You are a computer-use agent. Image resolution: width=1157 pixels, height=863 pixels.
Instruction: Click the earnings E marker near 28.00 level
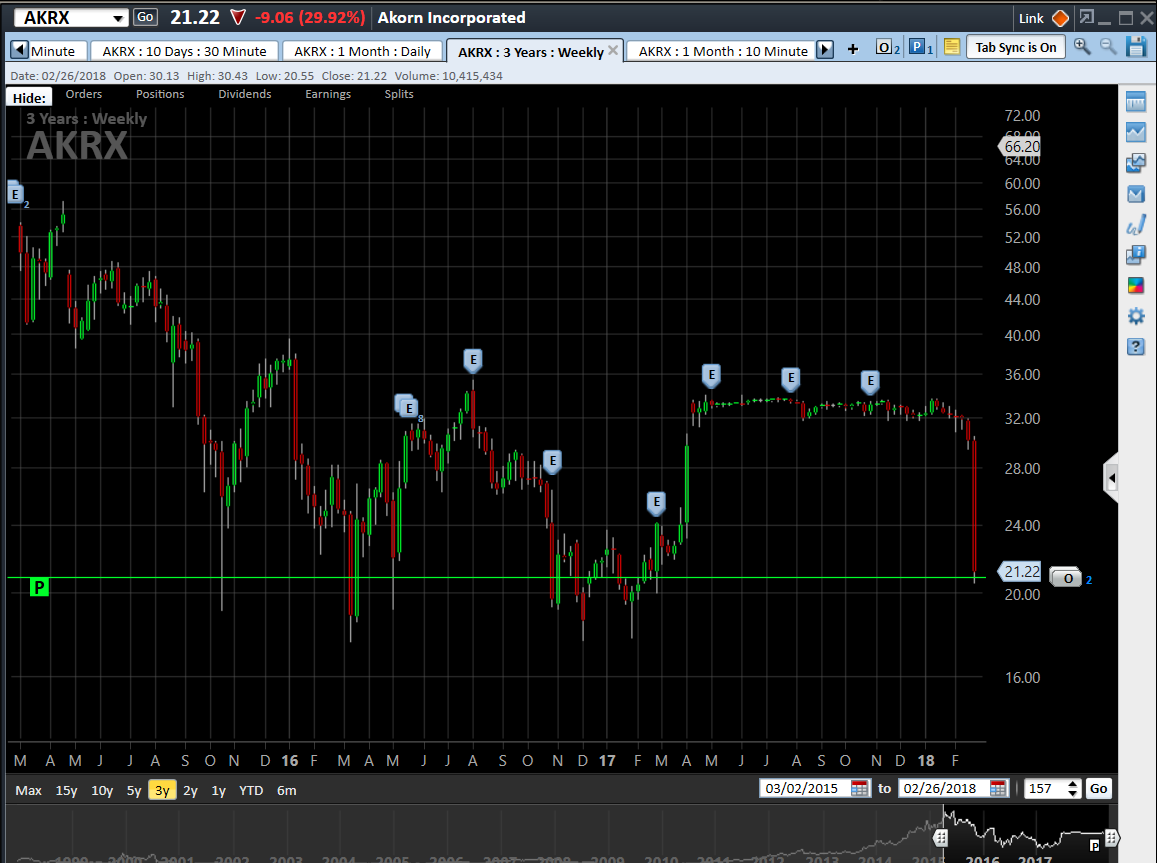coord(553,462)
